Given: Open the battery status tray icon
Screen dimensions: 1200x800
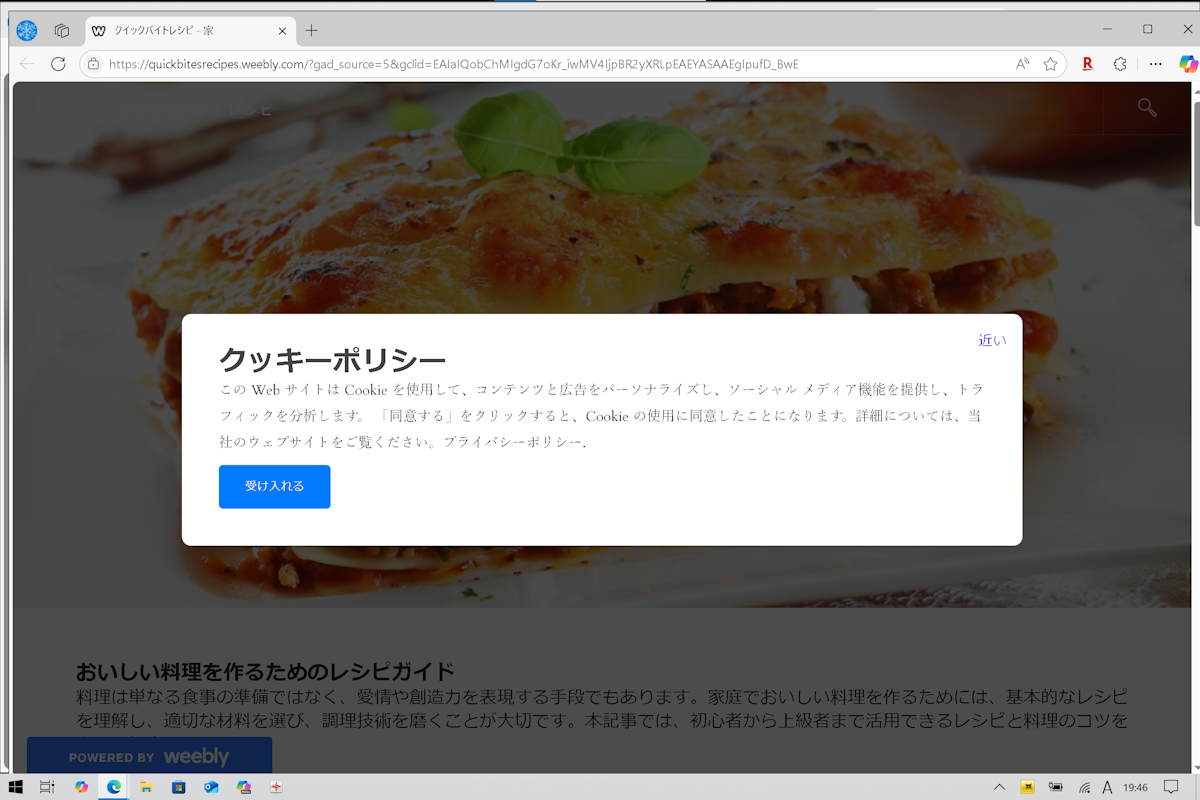Looking at the screenshot, I should [x=1055, y=787].
